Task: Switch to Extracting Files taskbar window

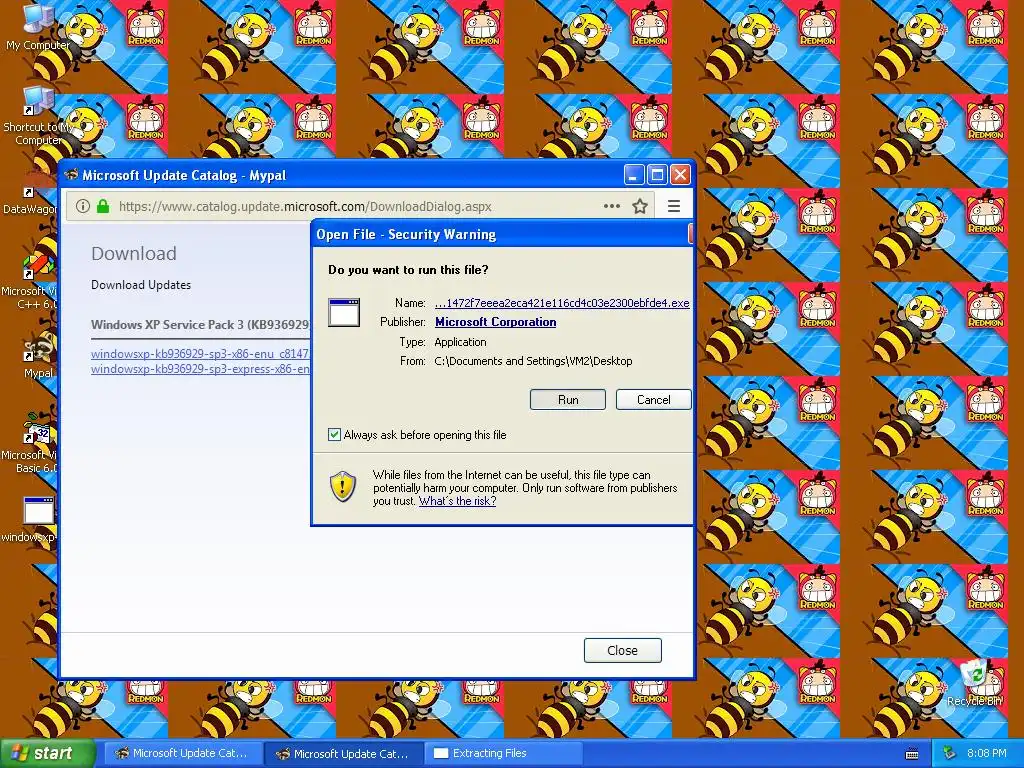Action: pyautogui.click(x=504, y=753)
